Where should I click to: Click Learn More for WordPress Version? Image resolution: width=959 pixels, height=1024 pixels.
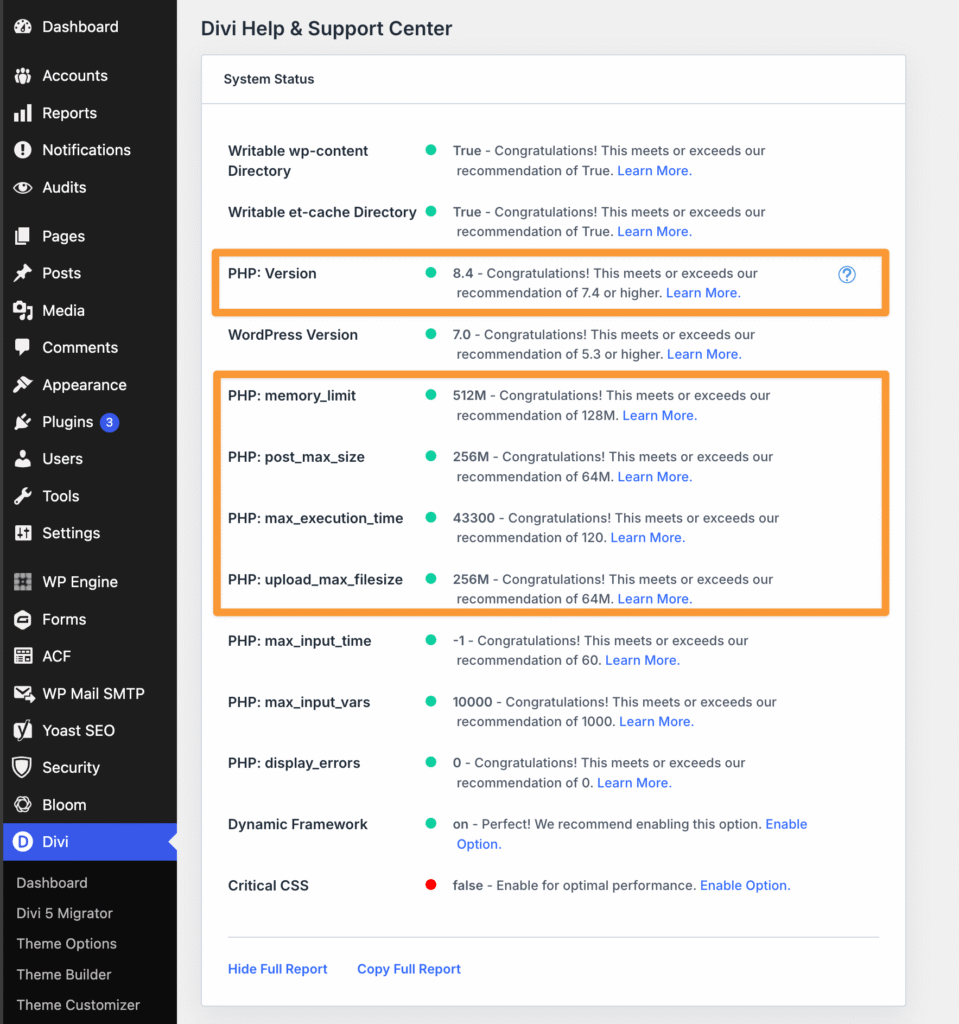coord(704,355)
